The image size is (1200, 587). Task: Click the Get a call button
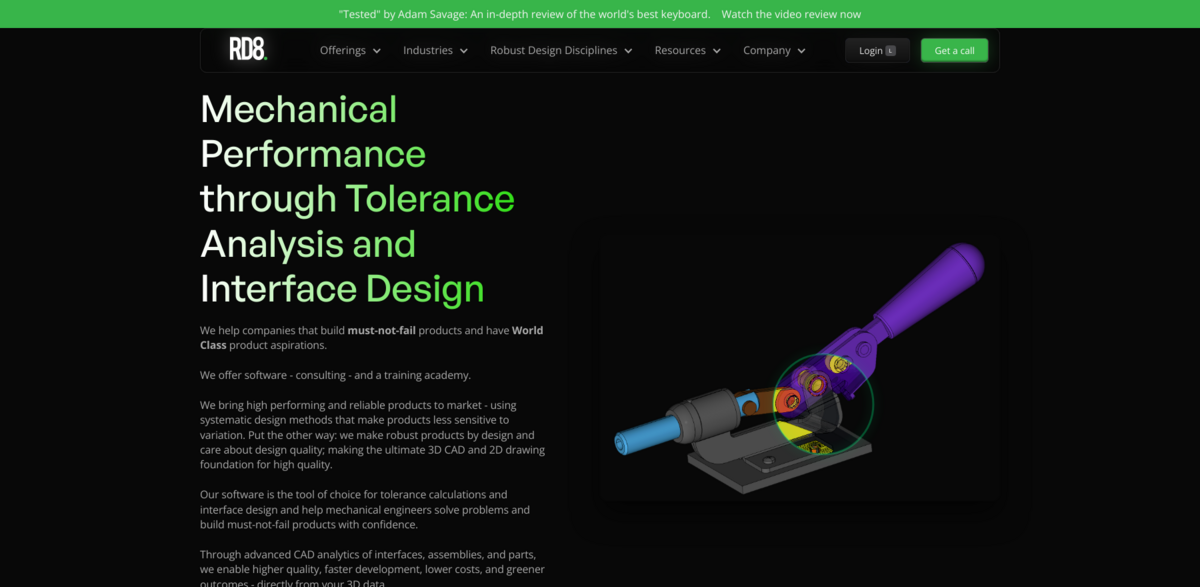(954, 50)
